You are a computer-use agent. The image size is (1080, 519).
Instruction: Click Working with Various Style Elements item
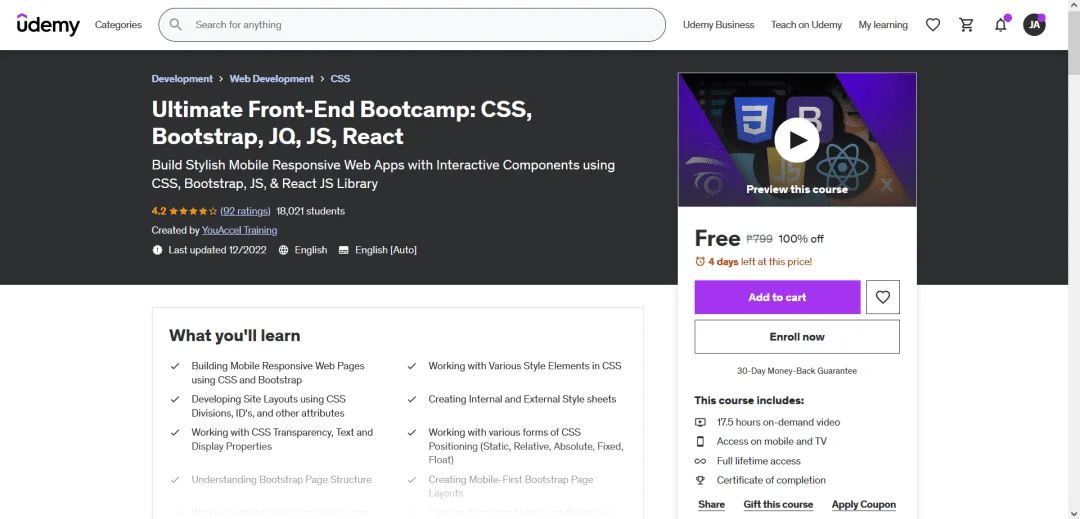point(525,366)
